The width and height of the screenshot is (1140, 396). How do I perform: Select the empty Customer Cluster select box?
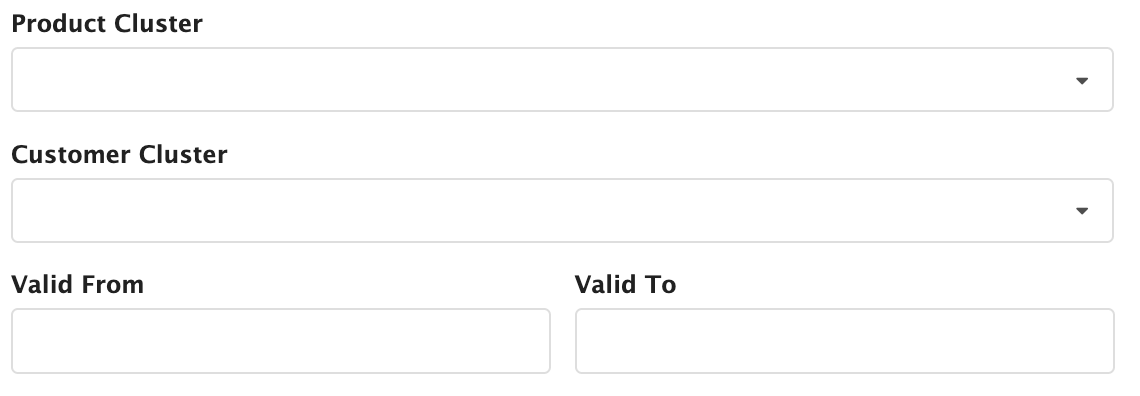pyautogui.click(x=562, y=211)
